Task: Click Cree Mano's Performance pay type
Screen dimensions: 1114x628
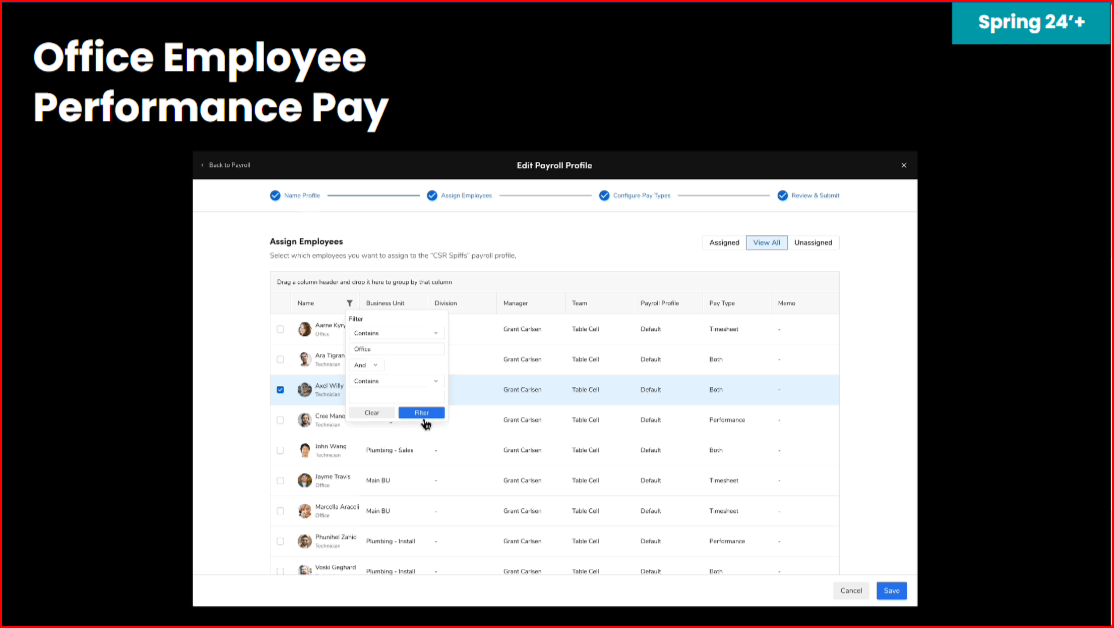Action: pos(727,420)
